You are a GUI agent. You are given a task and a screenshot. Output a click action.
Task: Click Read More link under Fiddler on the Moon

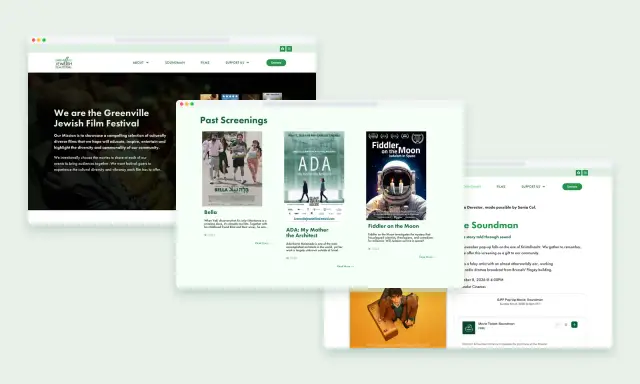click(427, 257)
